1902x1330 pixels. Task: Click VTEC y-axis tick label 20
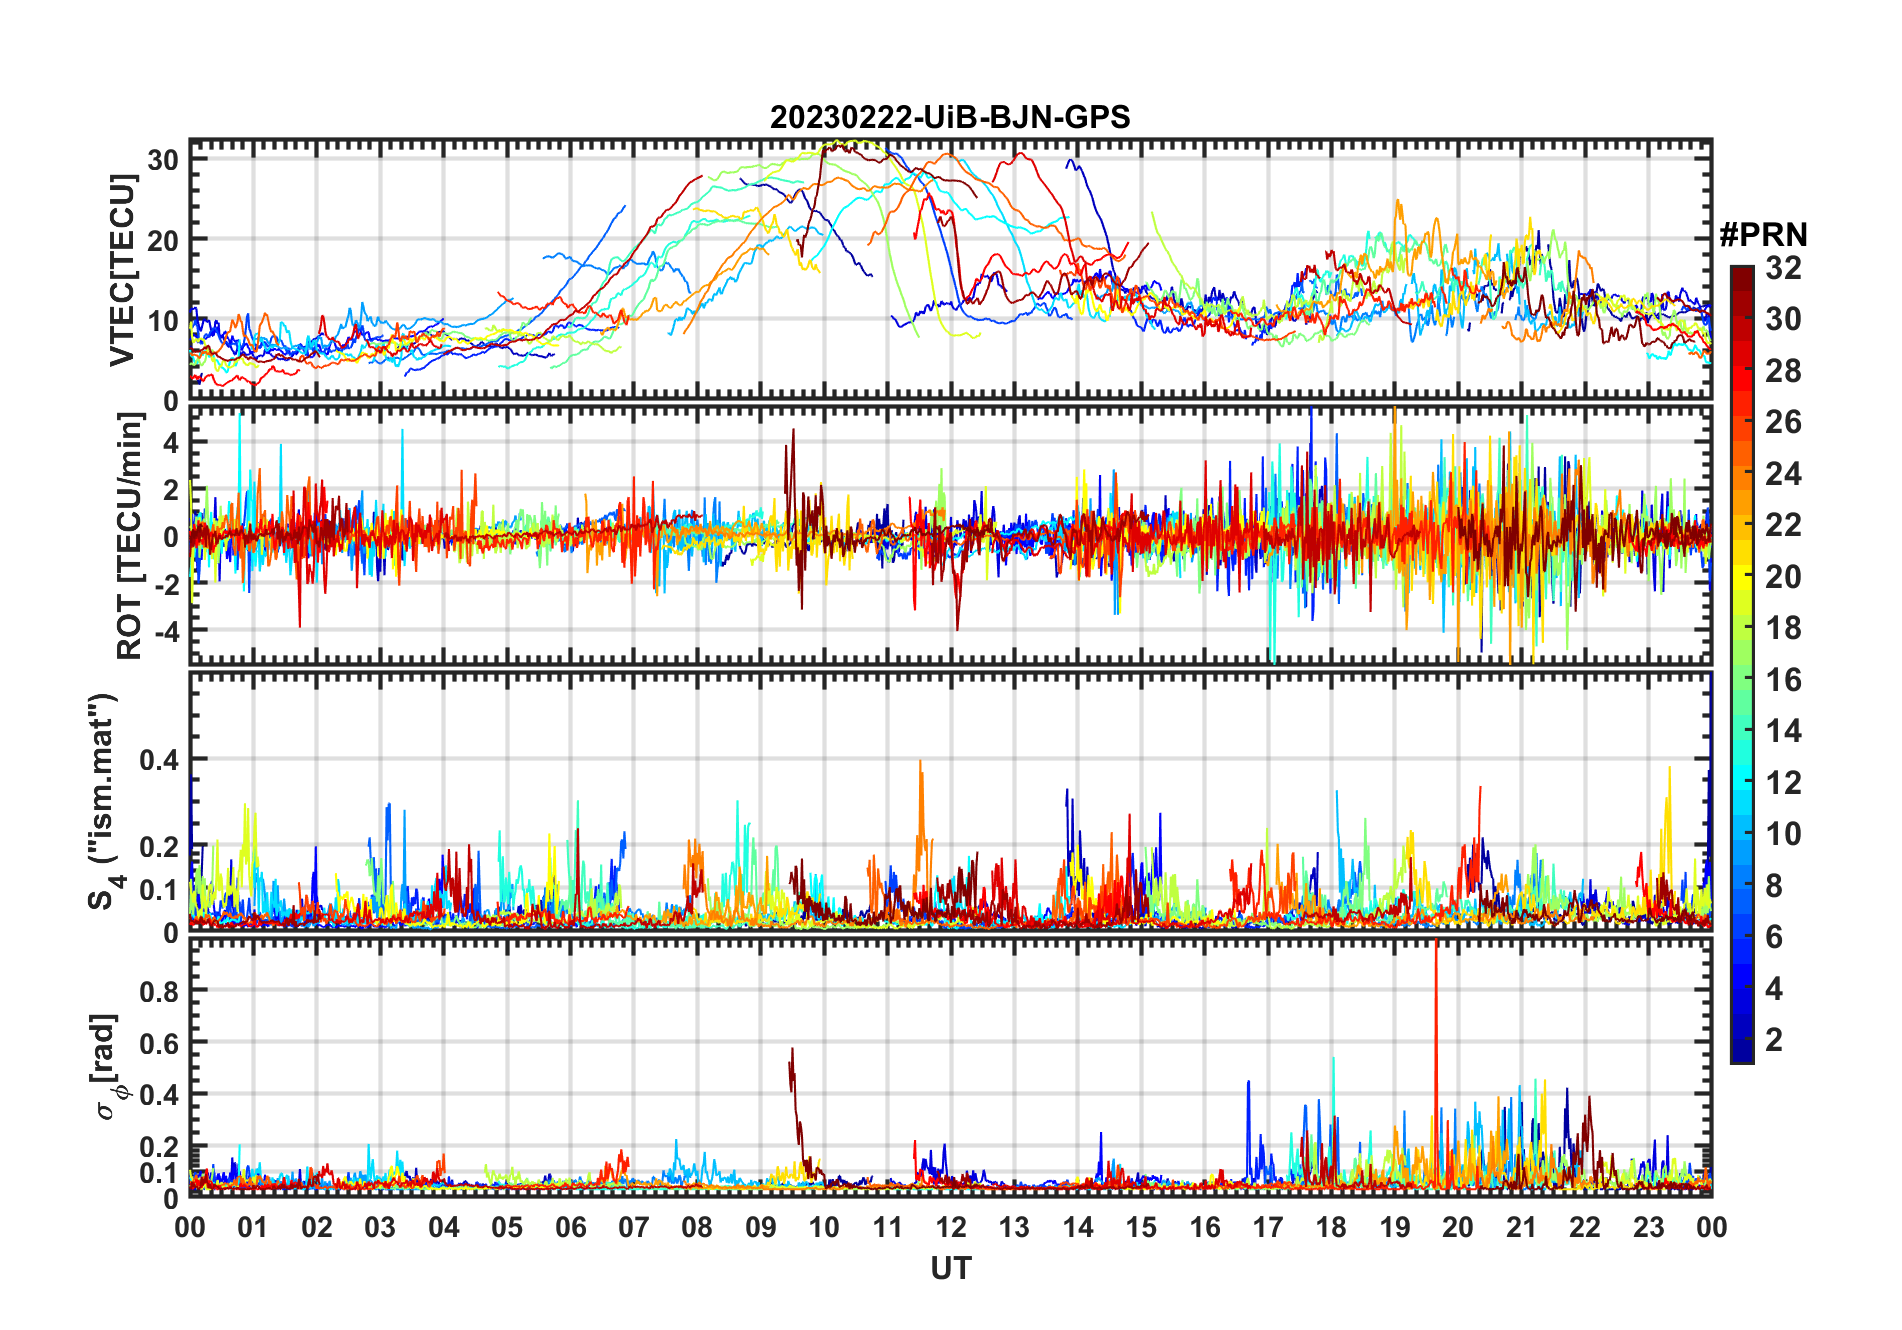(x=164, y=240)
